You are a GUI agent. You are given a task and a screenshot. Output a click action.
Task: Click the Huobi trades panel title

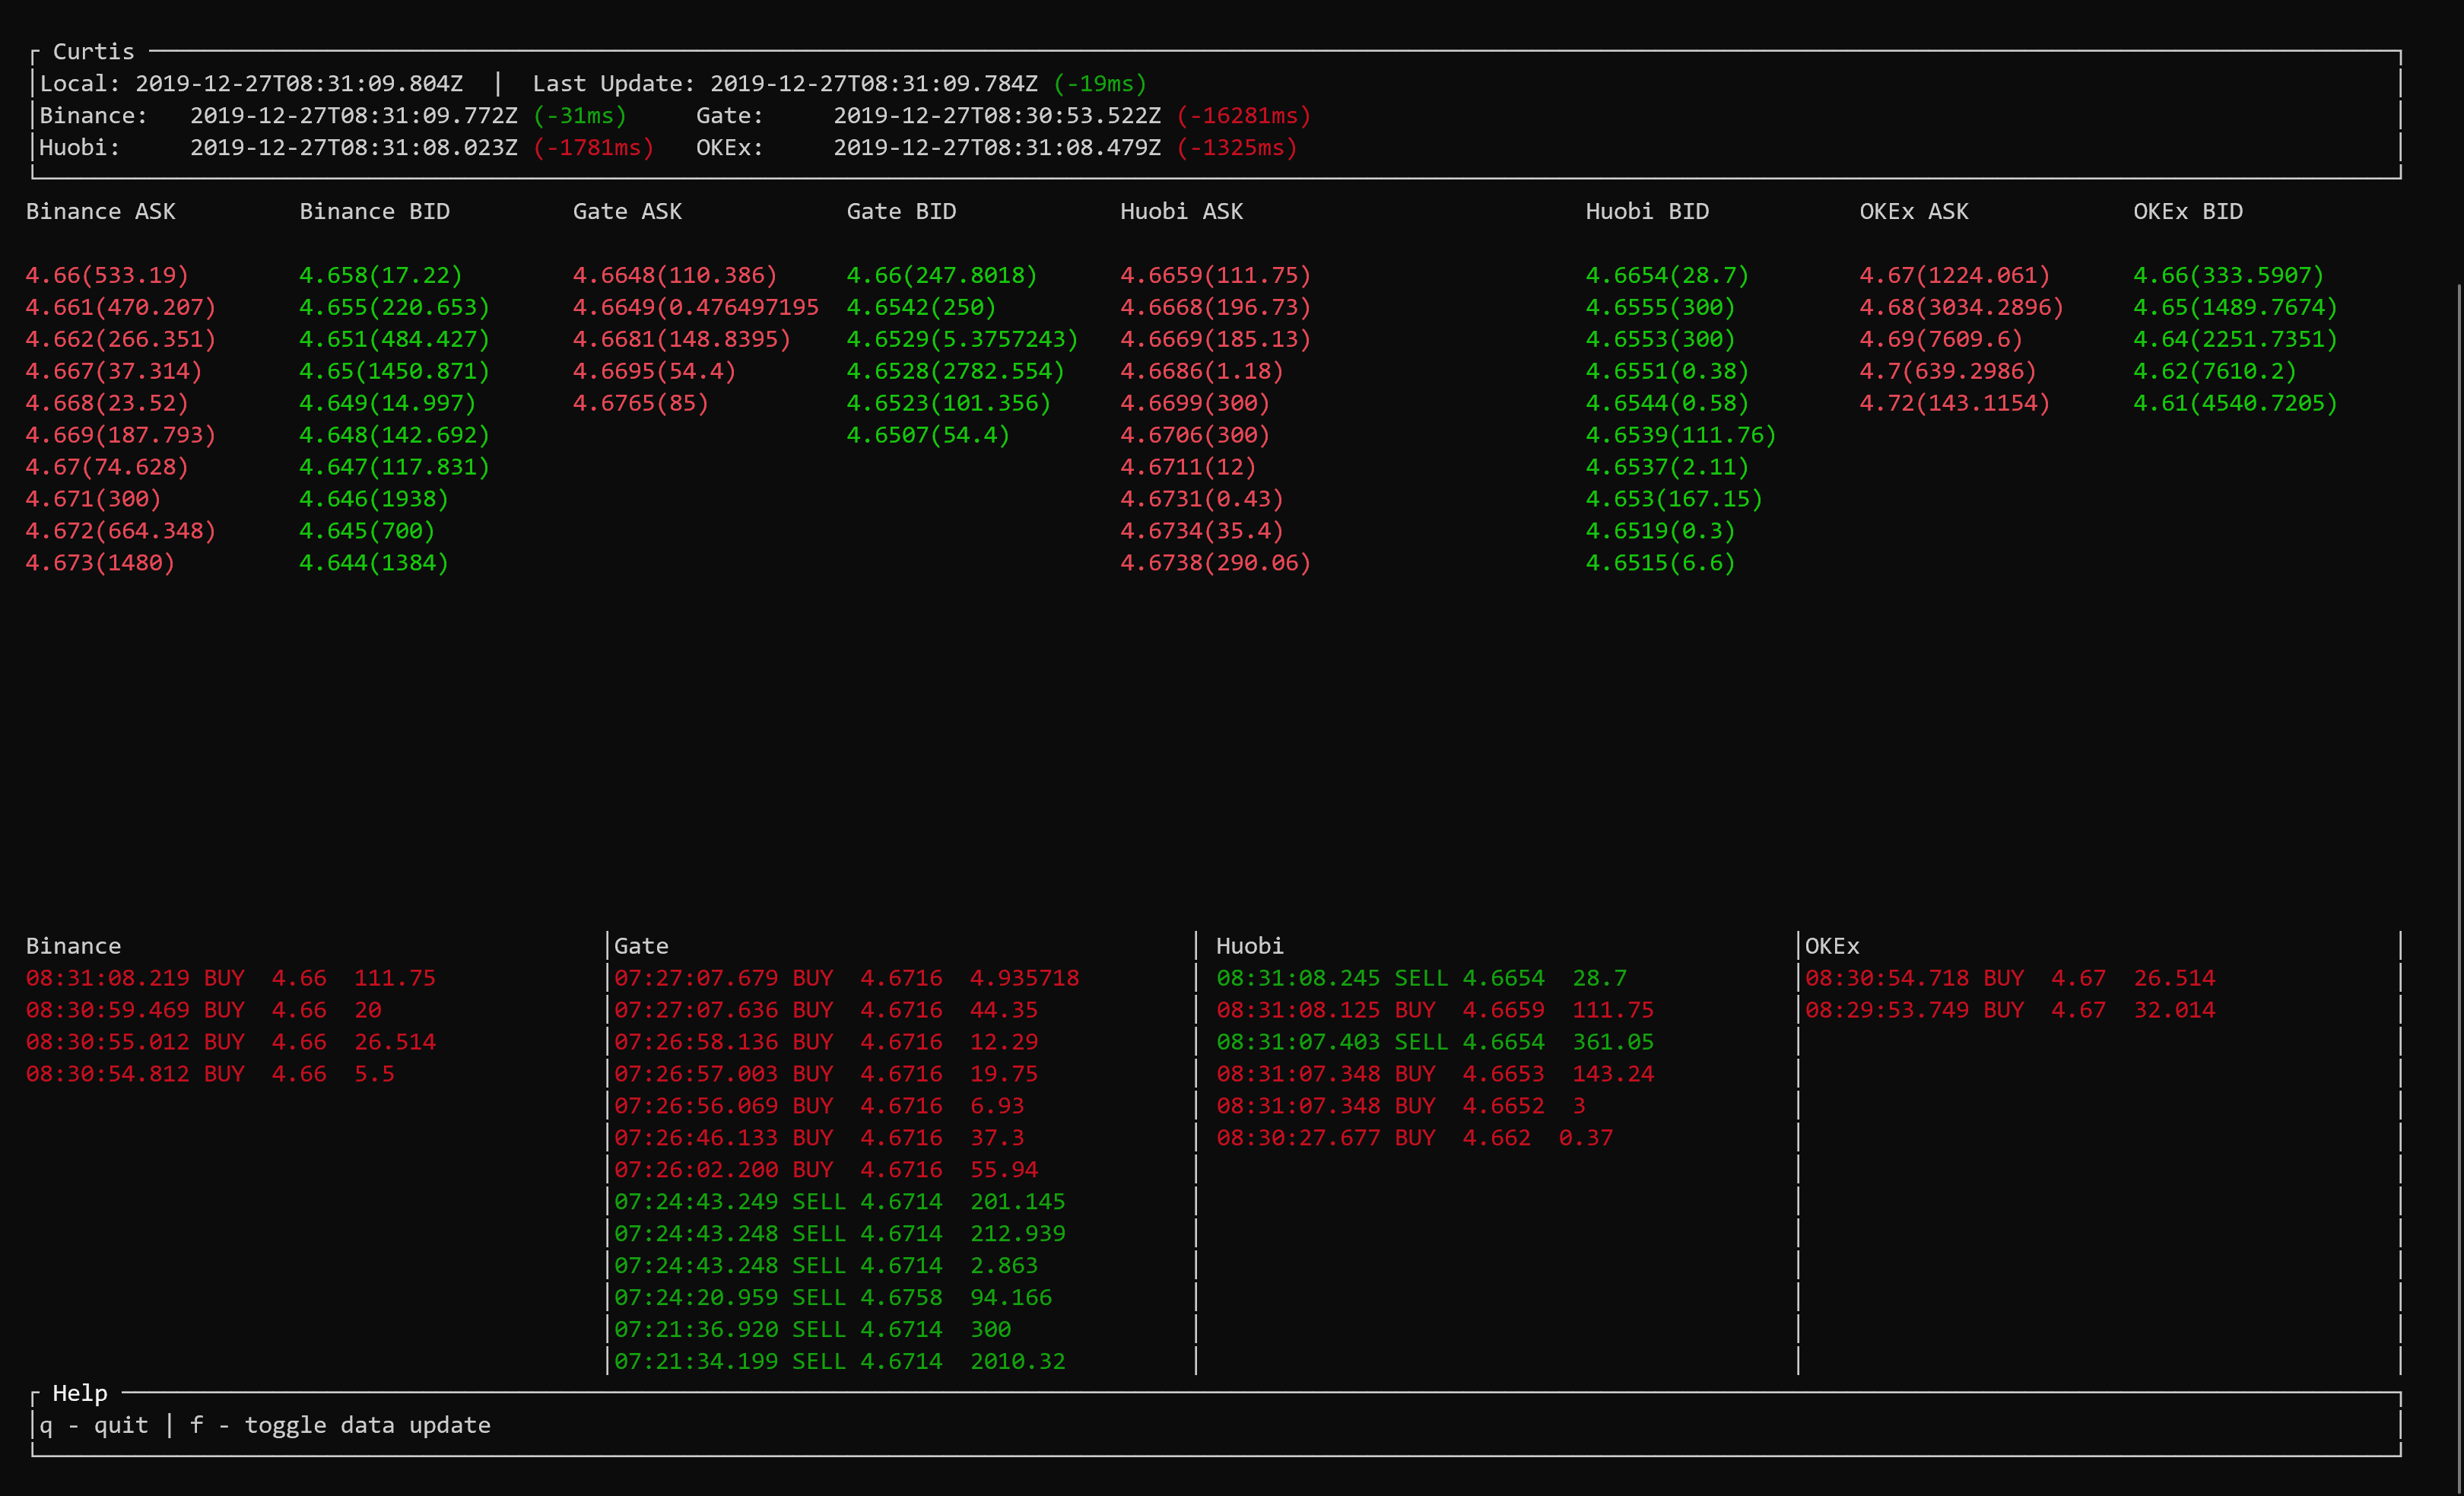point(1249,946)
